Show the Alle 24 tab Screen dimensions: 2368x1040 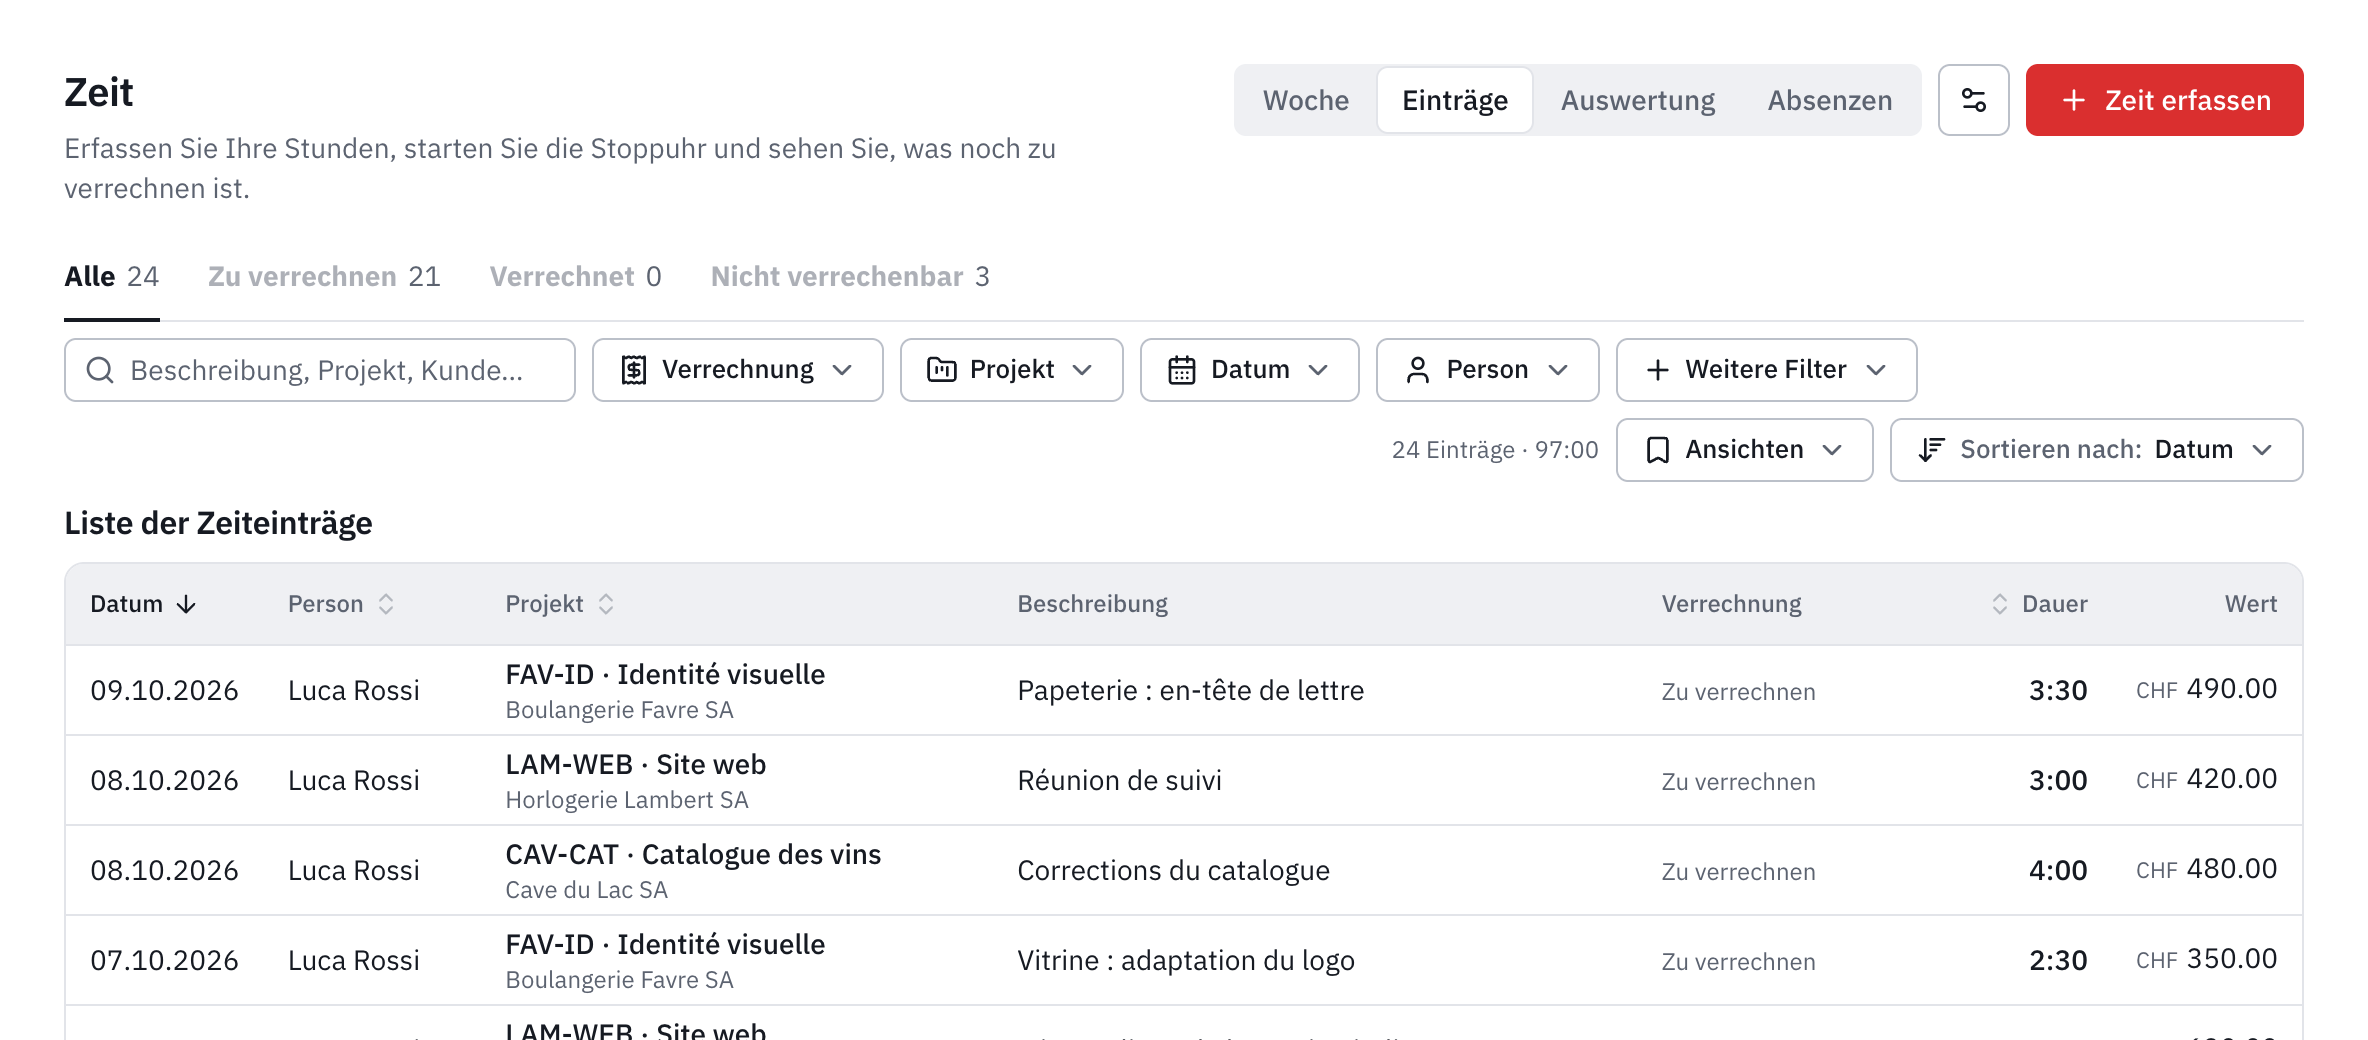click(x=112, y=277)
